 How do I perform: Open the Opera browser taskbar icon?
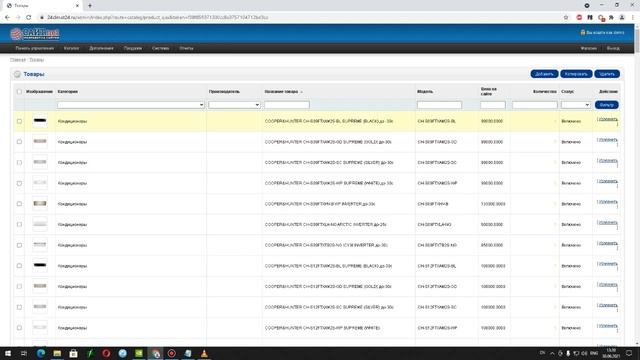pos(106,353)
